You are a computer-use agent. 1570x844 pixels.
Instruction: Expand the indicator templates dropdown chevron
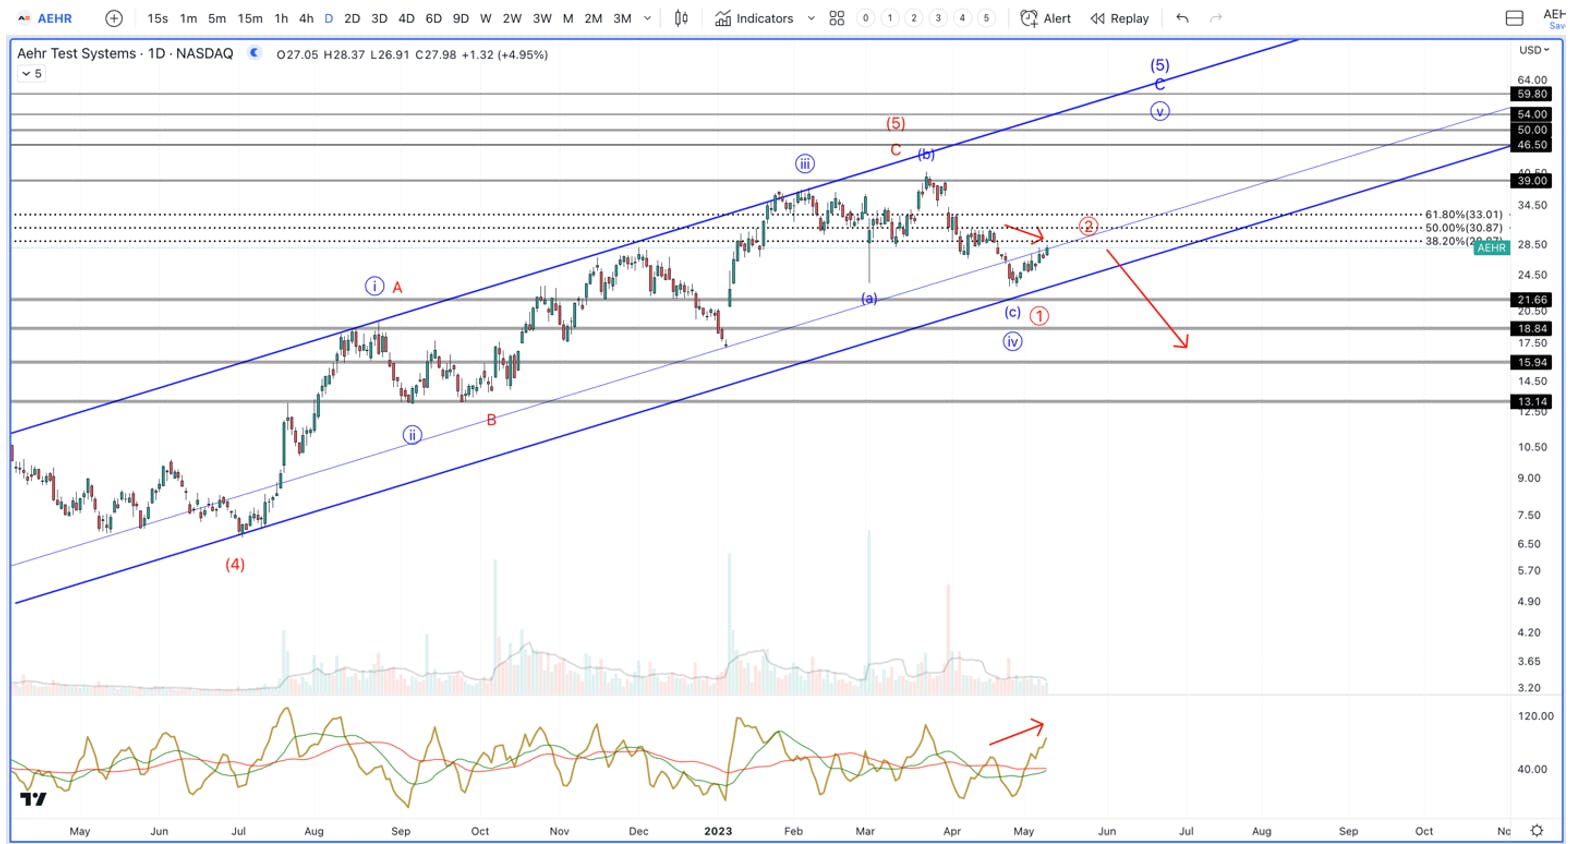point(811,18)
